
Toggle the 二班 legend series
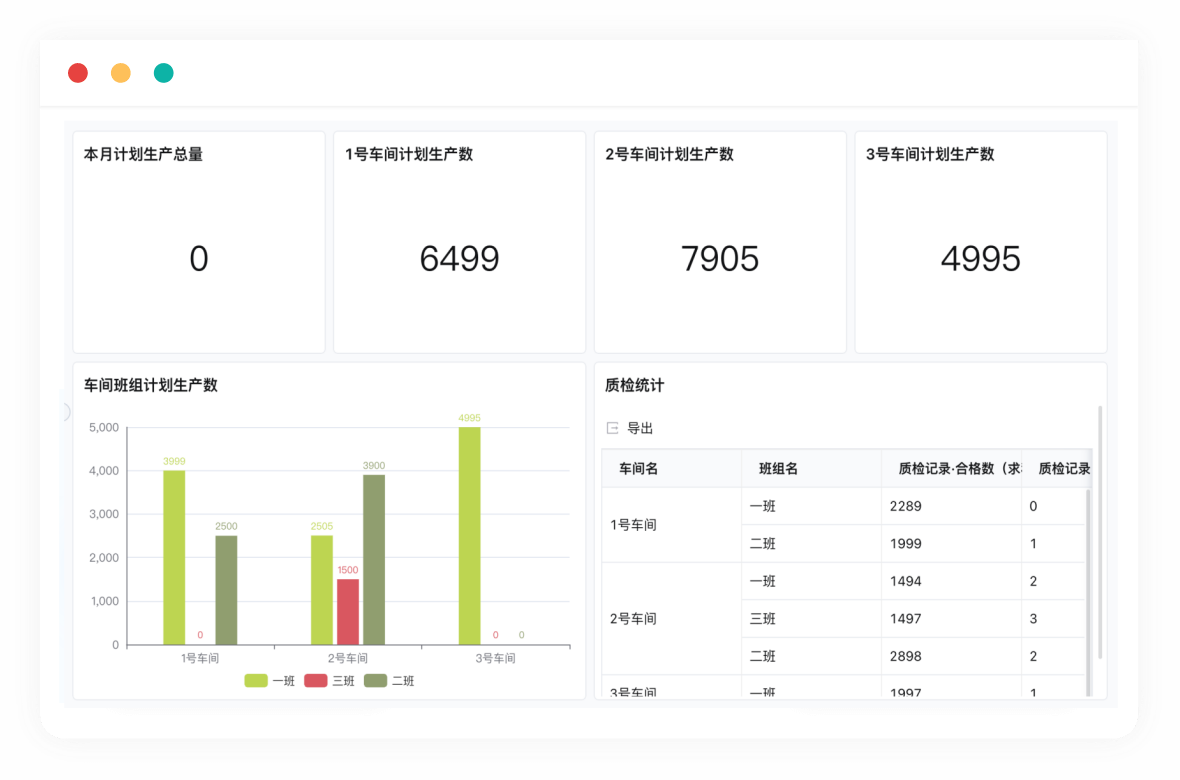click(389, 681)
